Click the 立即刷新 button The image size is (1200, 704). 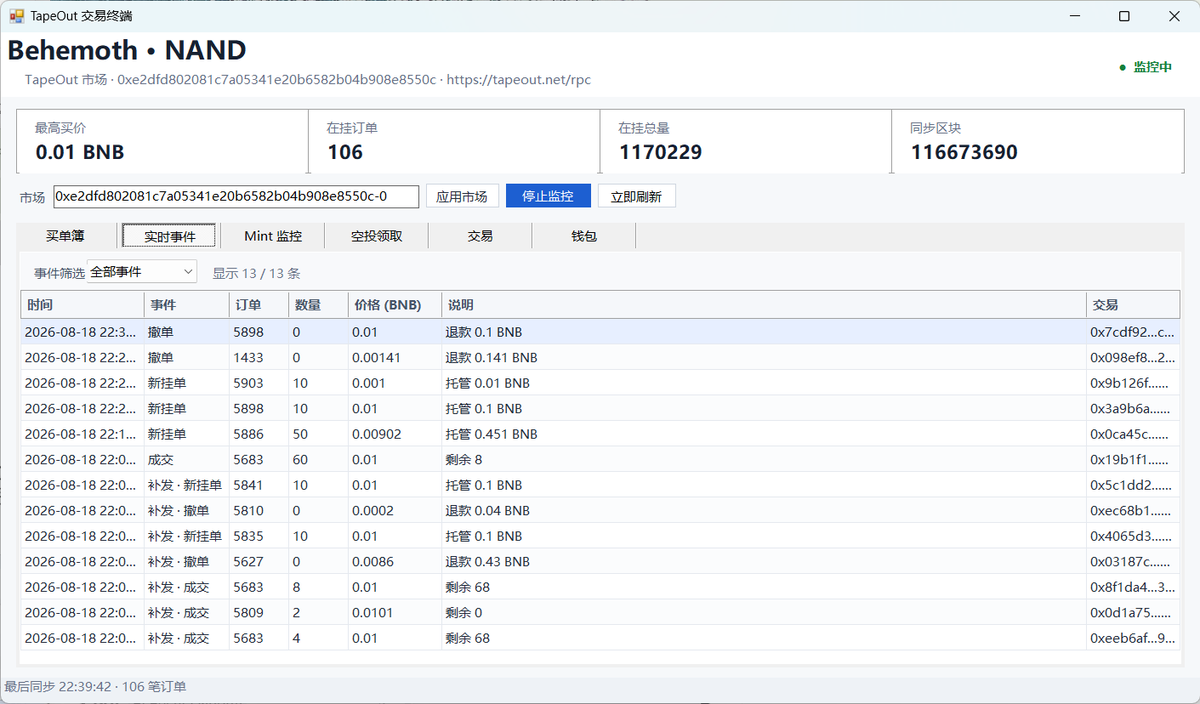636,196
